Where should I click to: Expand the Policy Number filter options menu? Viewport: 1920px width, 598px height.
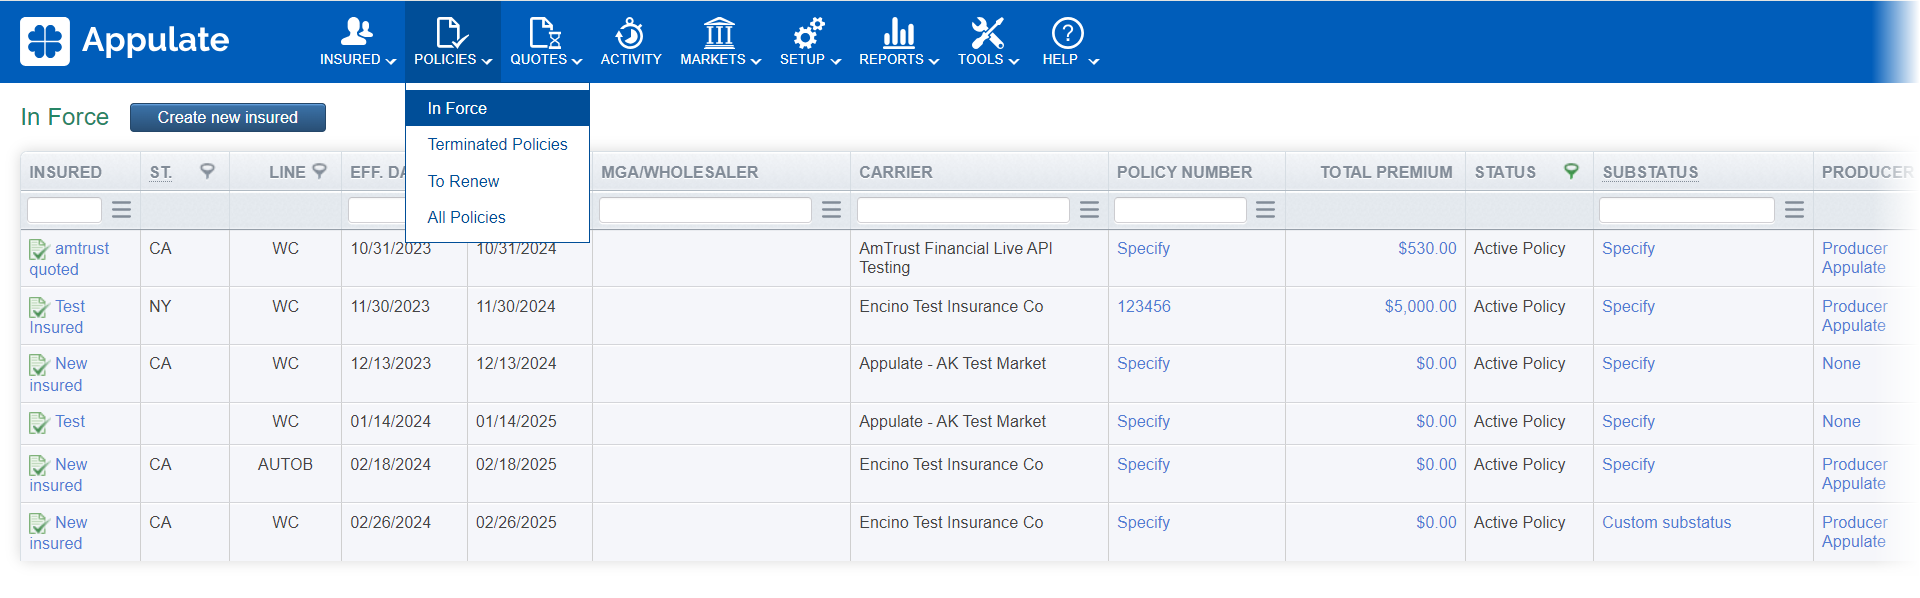pyautogui.click(x=1265, y=210)
